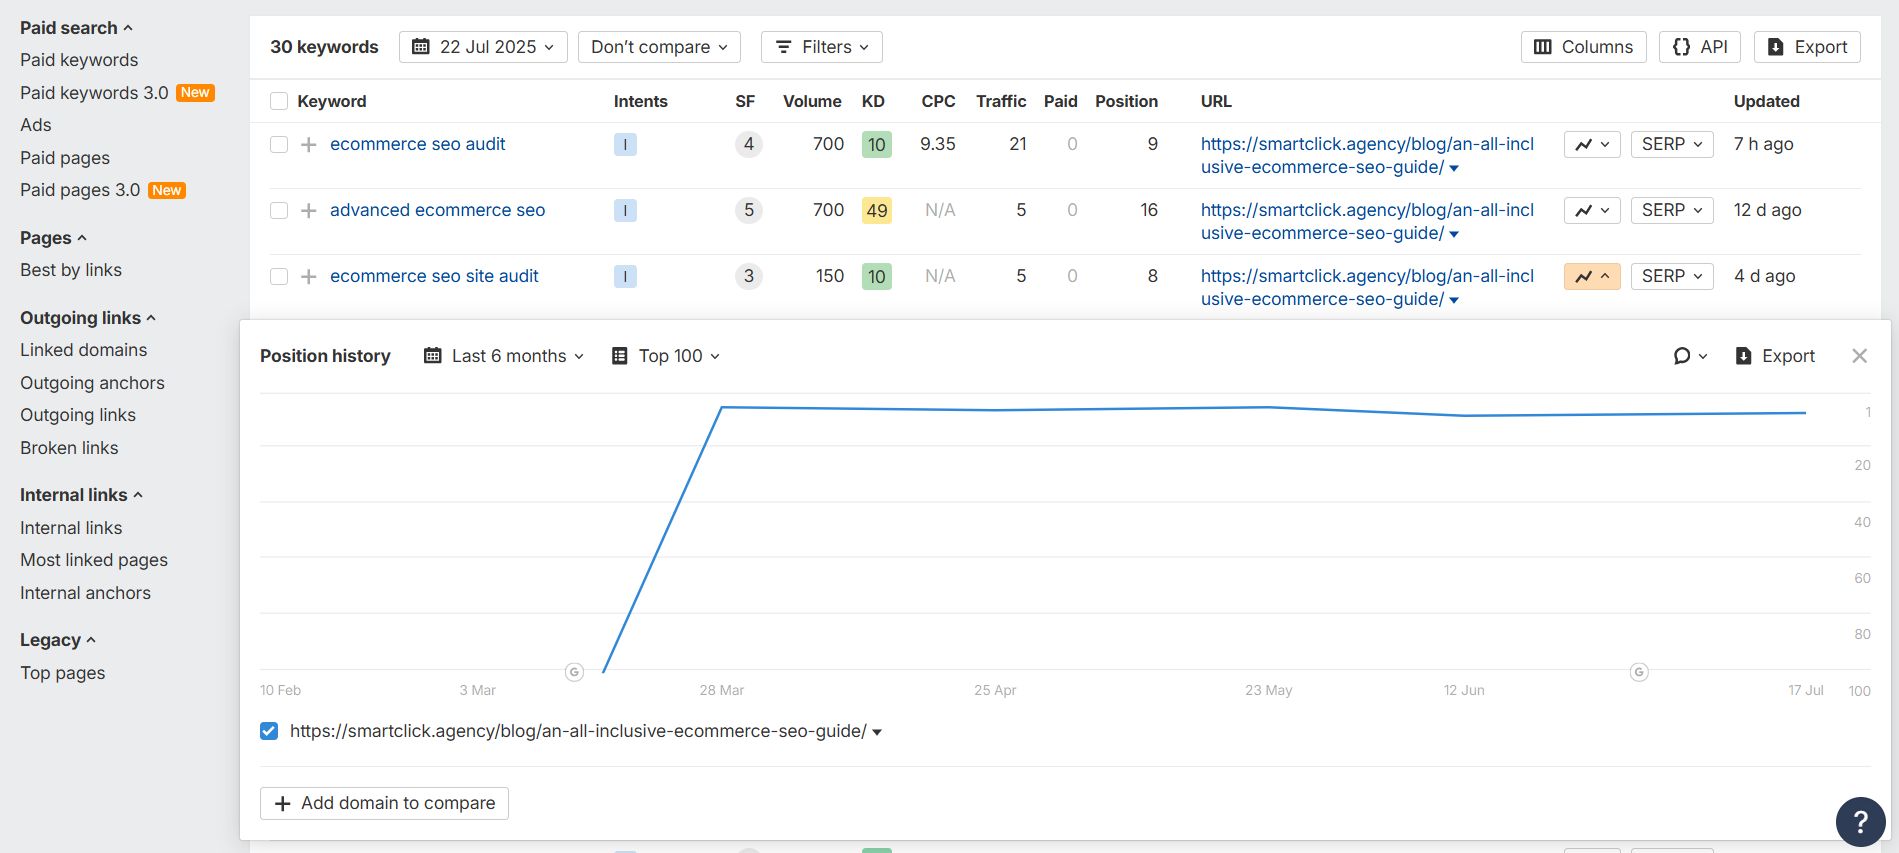Select the ecommerce seo audit row checkbox
The height and width of the screenshot is (853, 1899).
tap(279, 145)
